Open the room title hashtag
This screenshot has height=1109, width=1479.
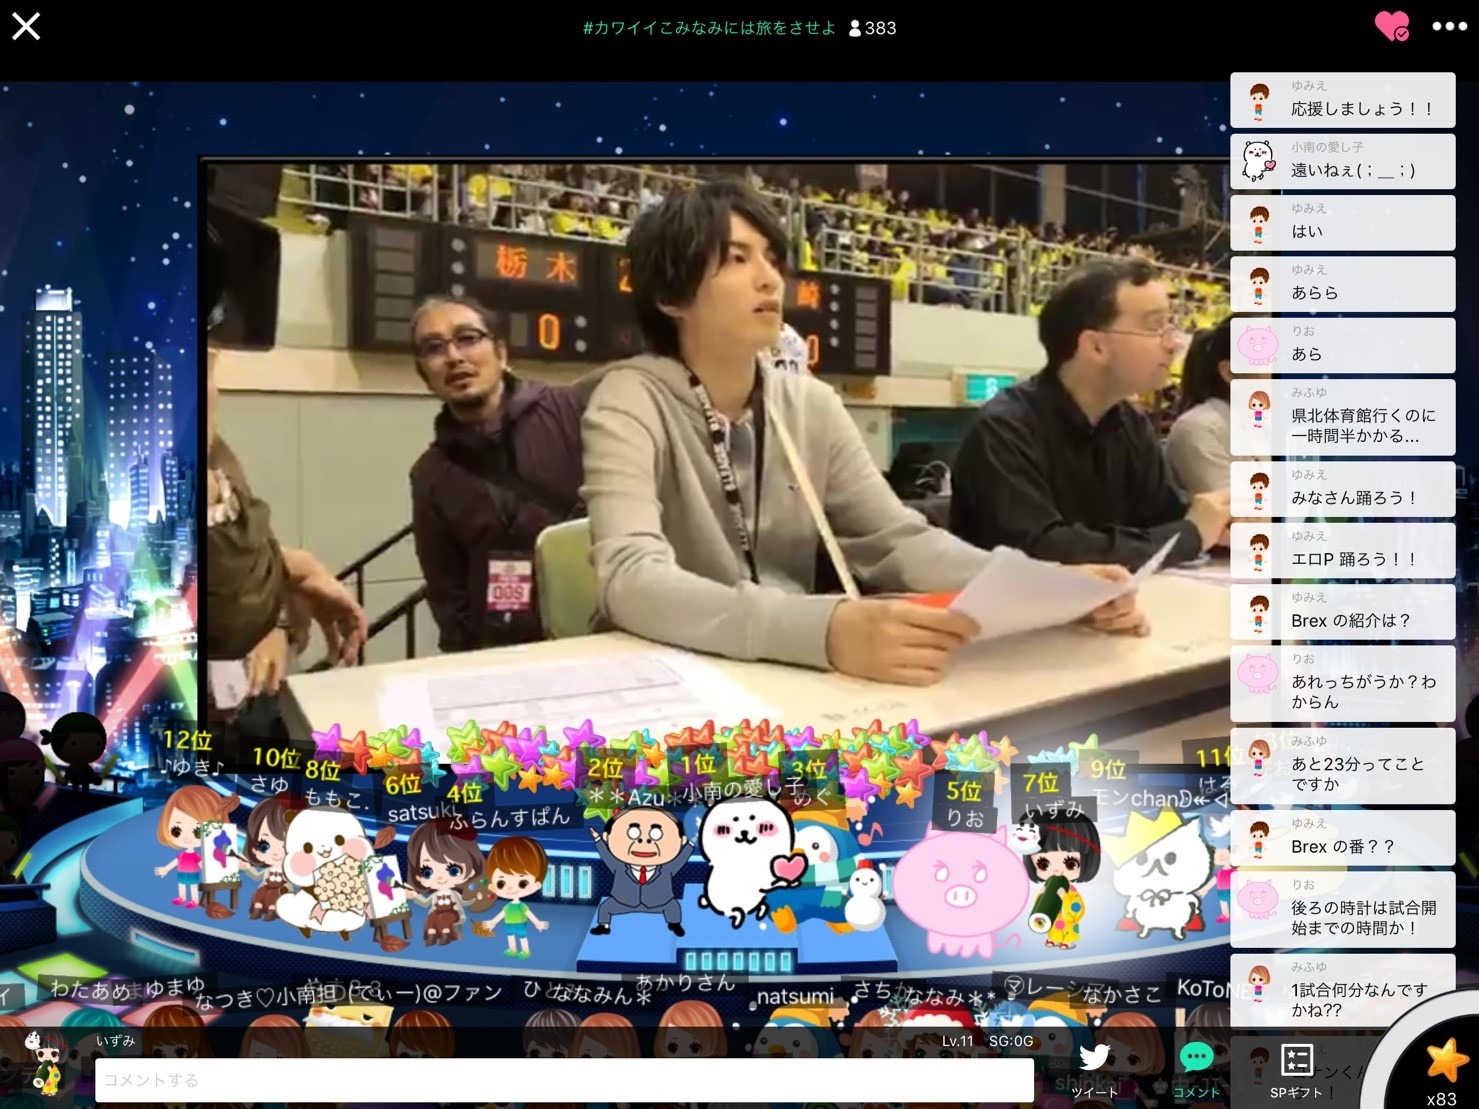[x=709, y=28]
